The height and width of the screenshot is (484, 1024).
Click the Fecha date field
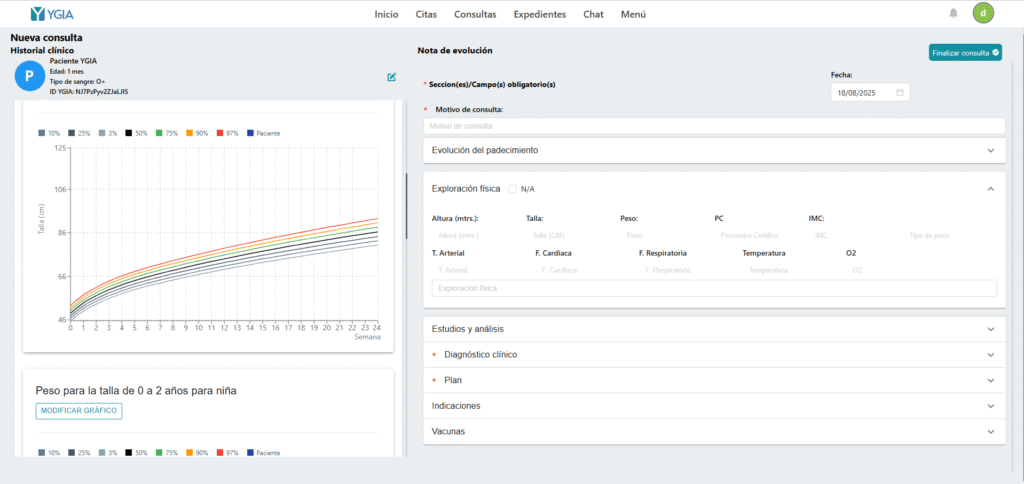click(870, 93)
